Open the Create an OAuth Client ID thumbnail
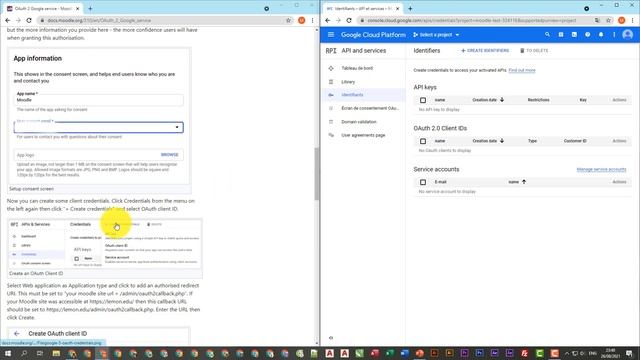The width and height of the screenshot is (640, 360). pos(105,244)
